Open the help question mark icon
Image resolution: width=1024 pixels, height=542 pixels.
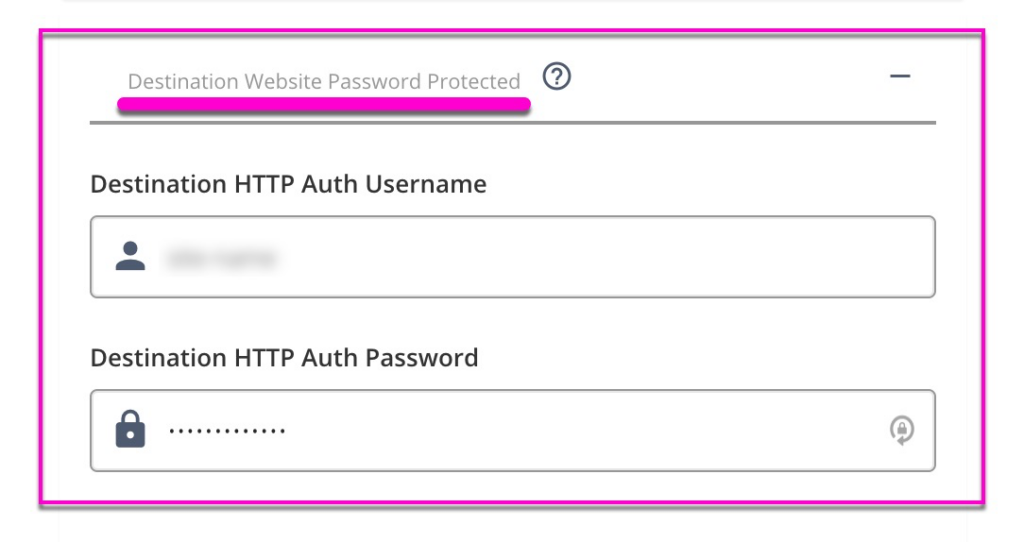(556, 76)
